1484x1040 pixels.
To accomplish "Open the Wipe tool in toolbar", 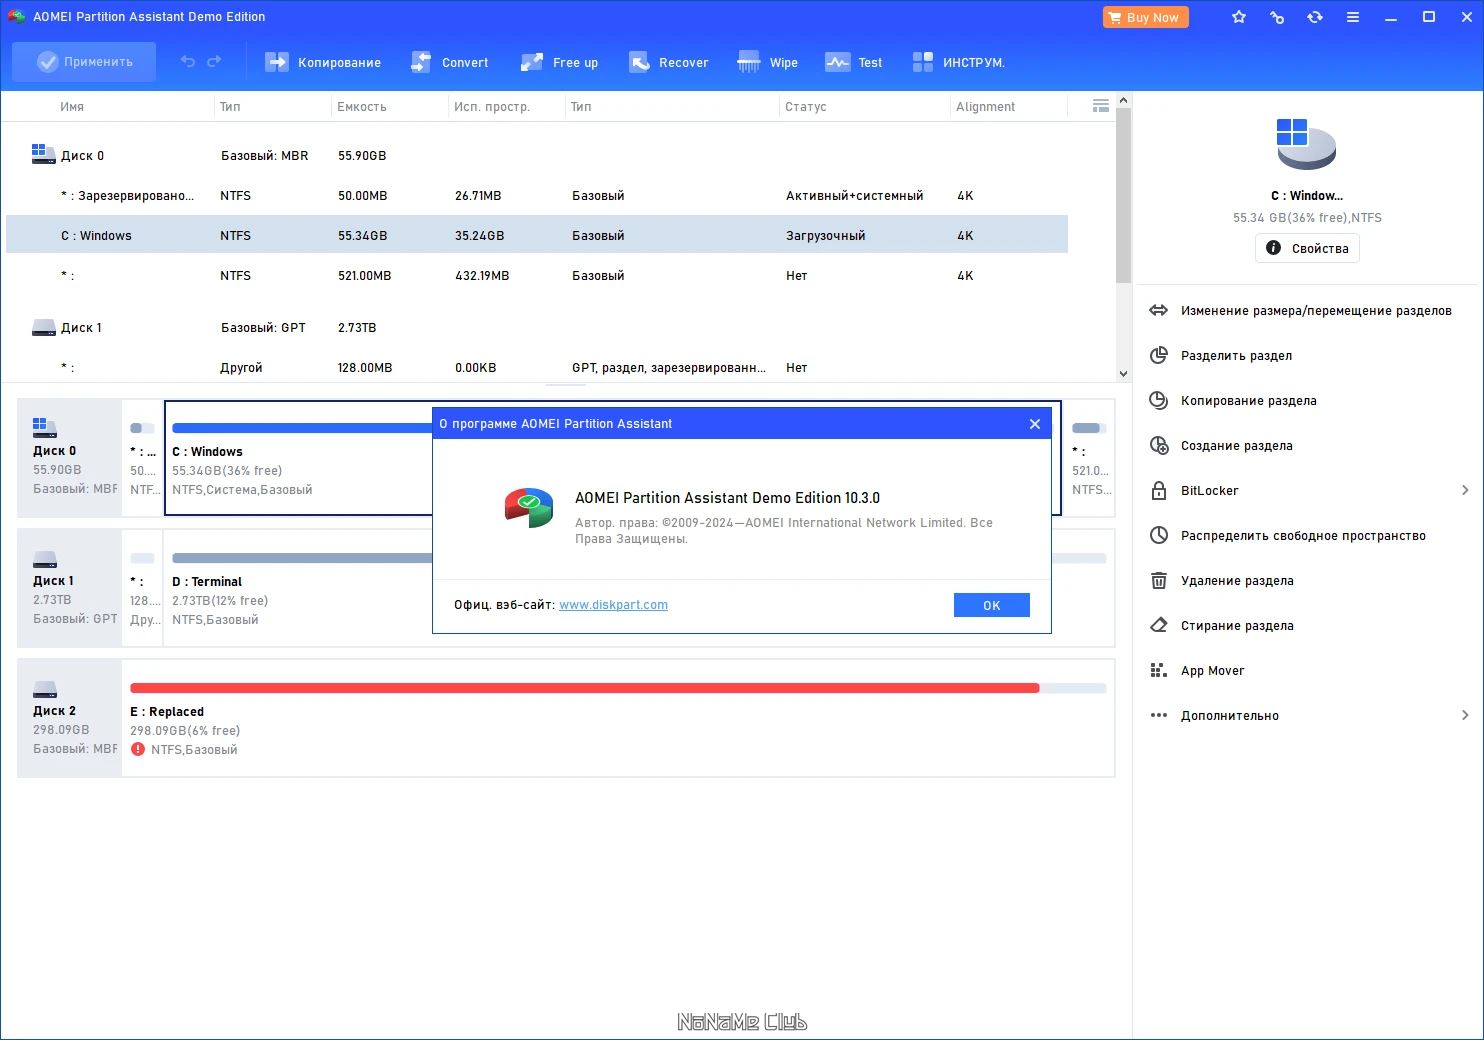I will [x=767, y=62].
